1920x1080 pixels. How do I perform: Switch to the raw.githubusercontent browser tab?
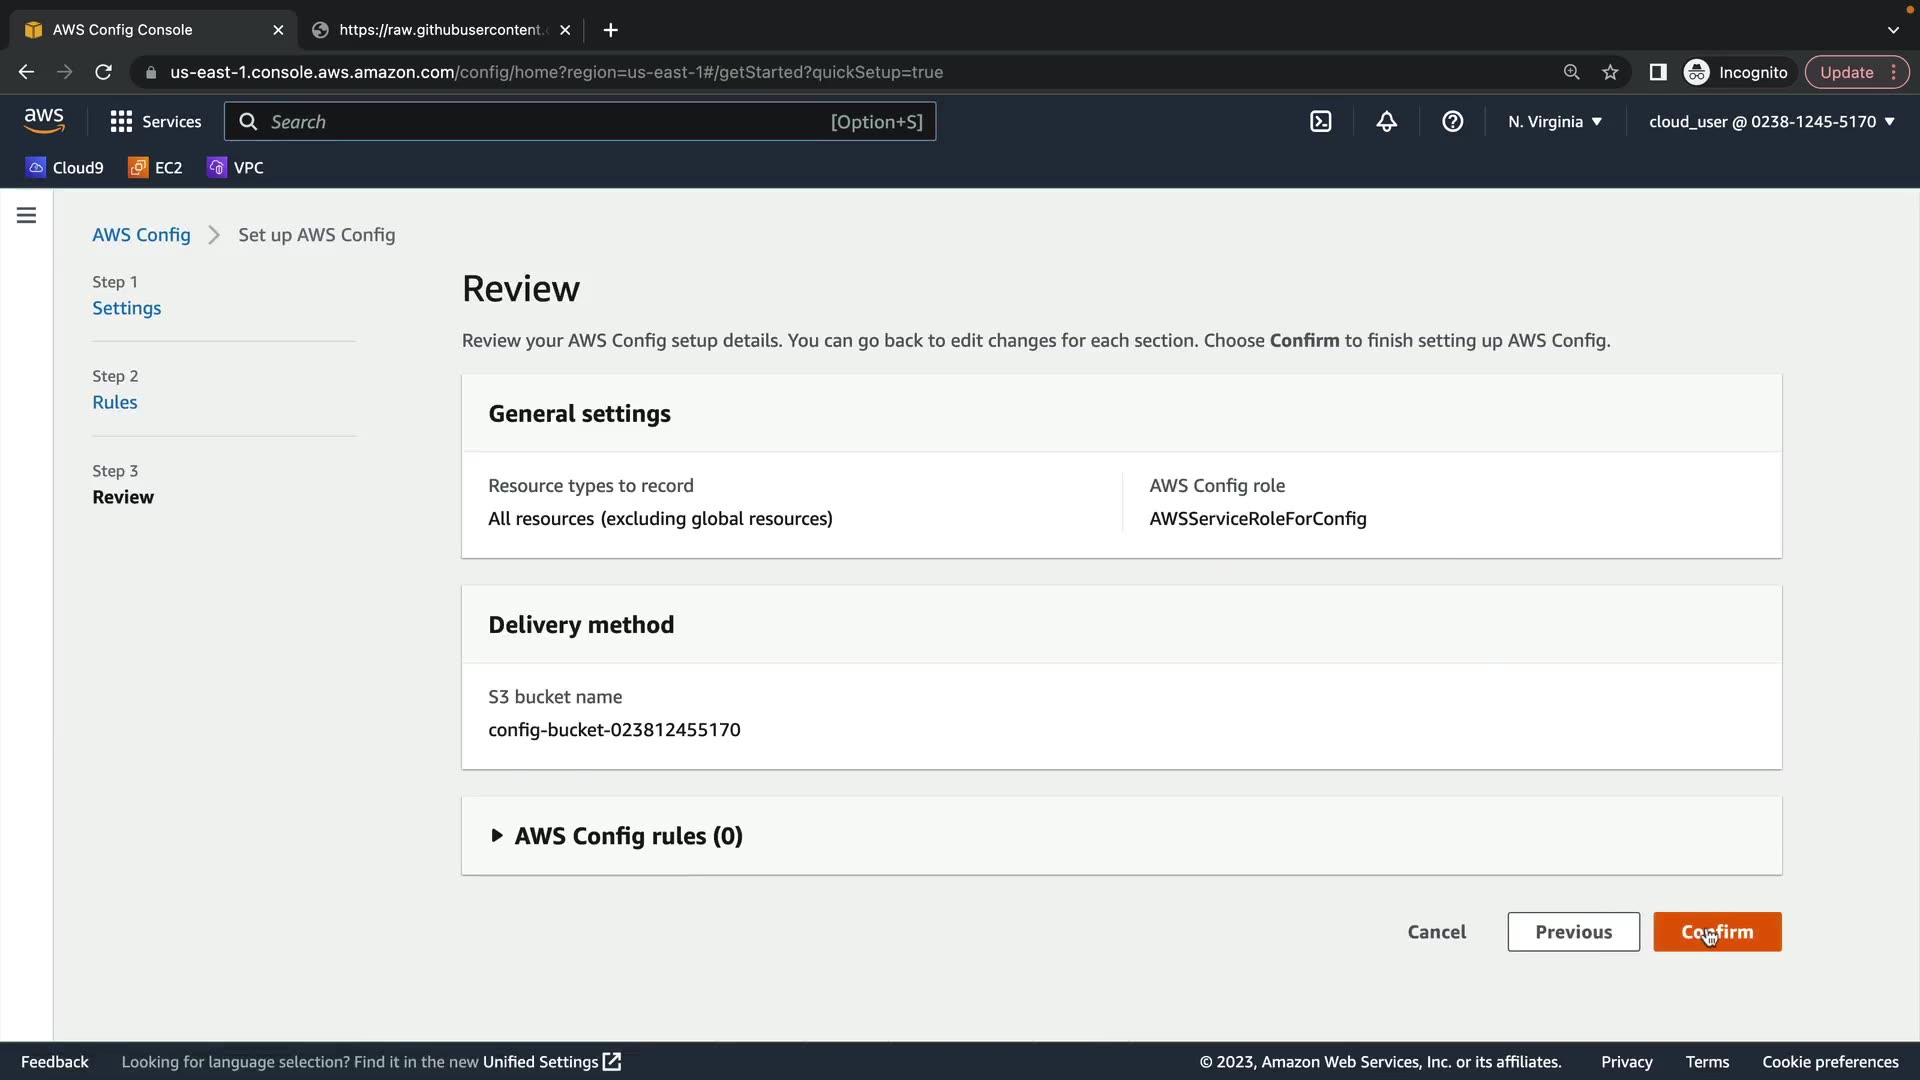point(440,30)
